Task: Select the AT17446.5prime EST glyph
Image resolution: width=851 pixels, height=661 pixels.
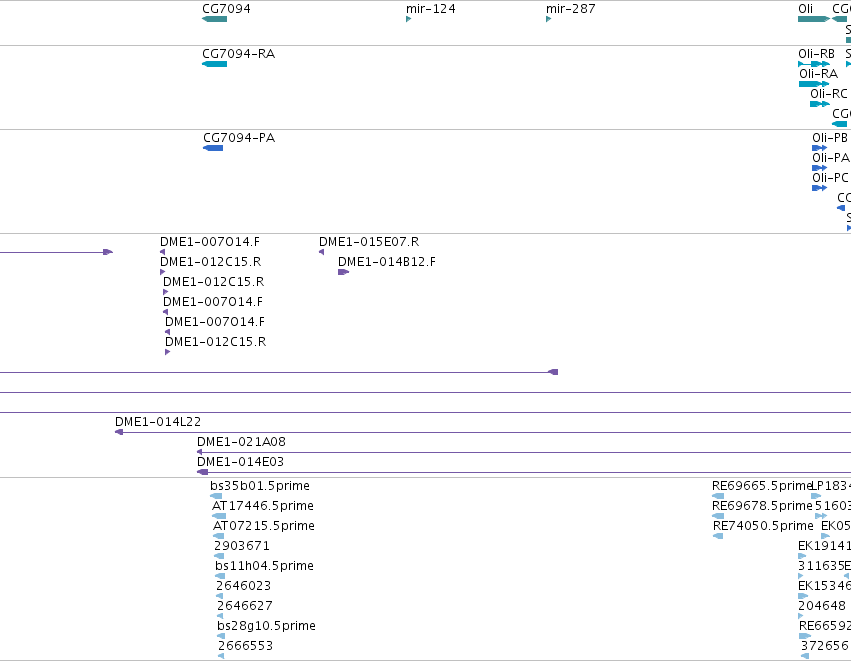Action: click(219, 516)
